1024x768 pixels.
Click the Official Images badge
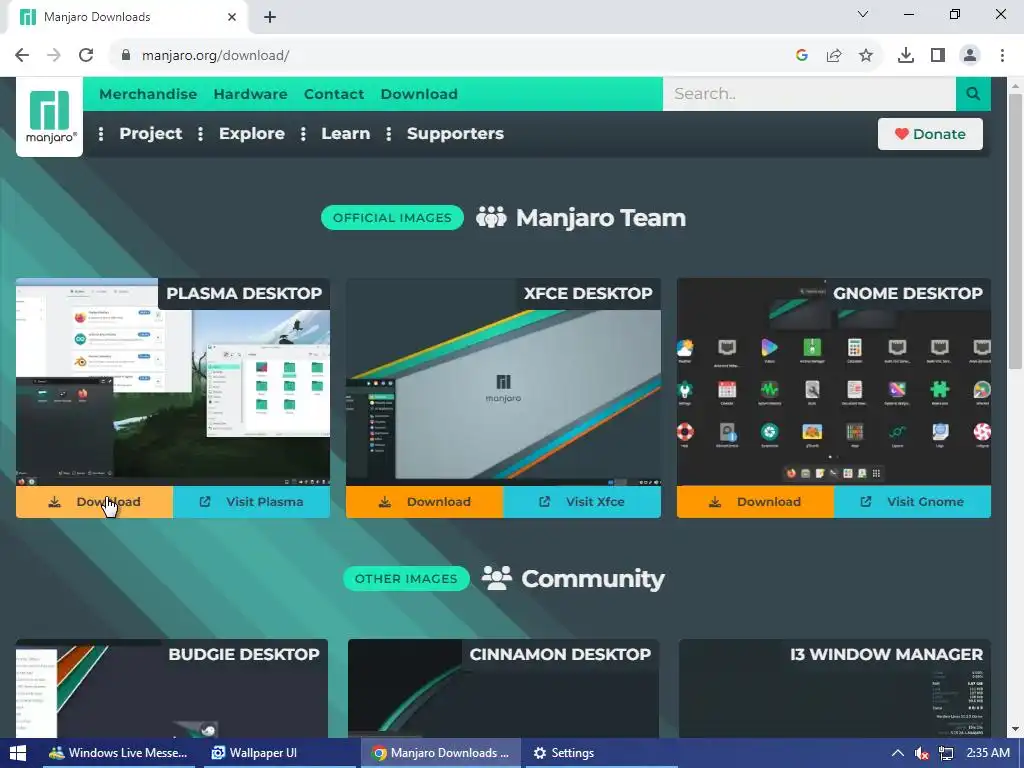[392, 217]
